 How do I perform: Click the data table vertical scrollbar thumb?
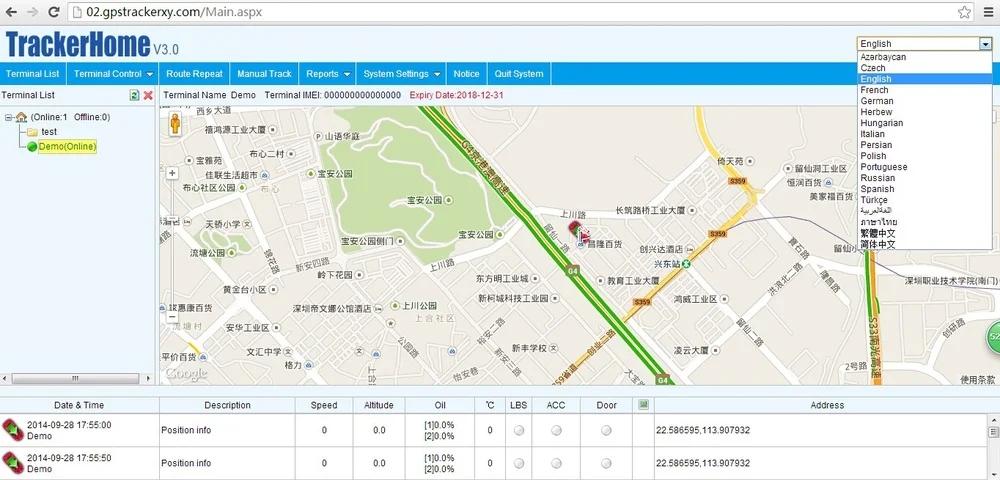pyautogui.click(x=994, y=433)
